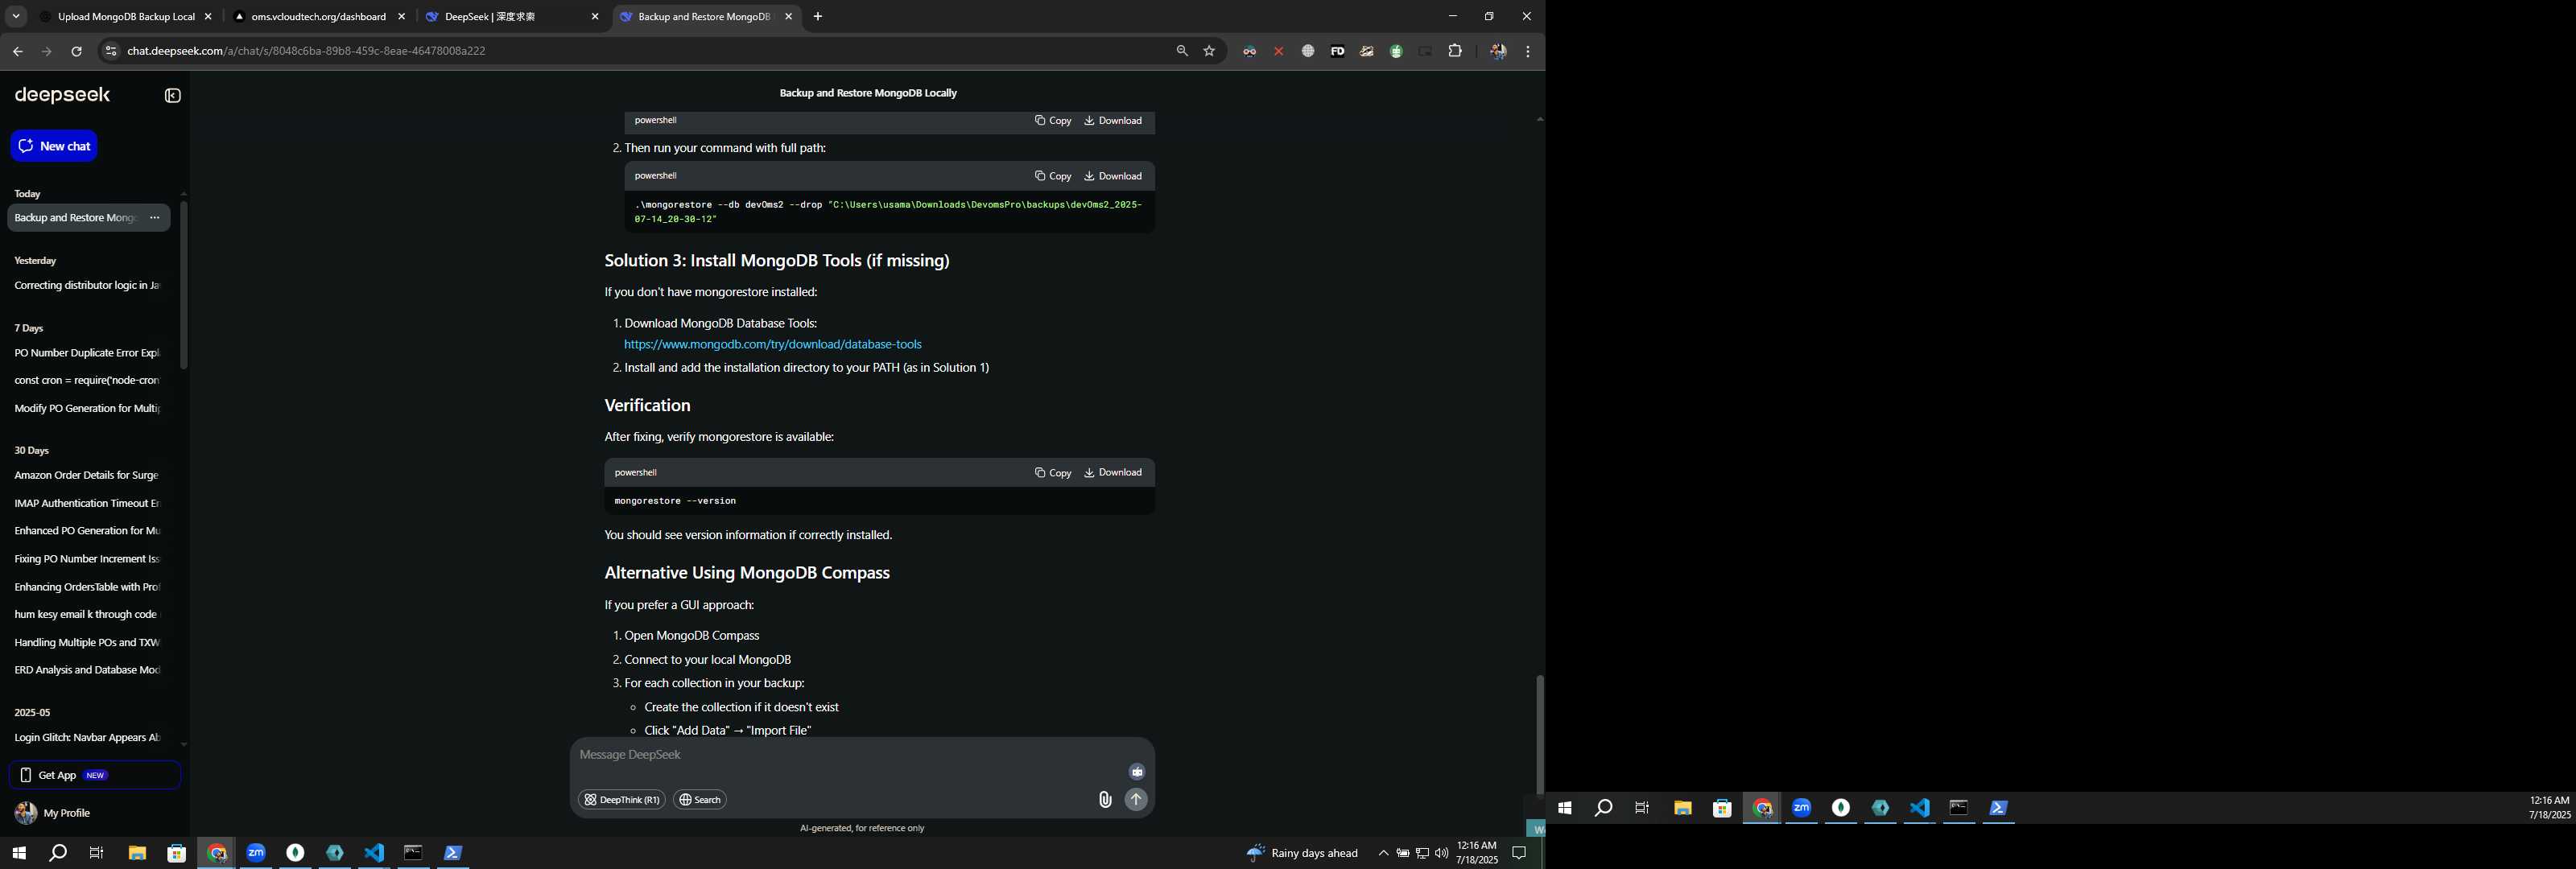Open PowerShell from left monitor taskbar

[x=453, y=853]
